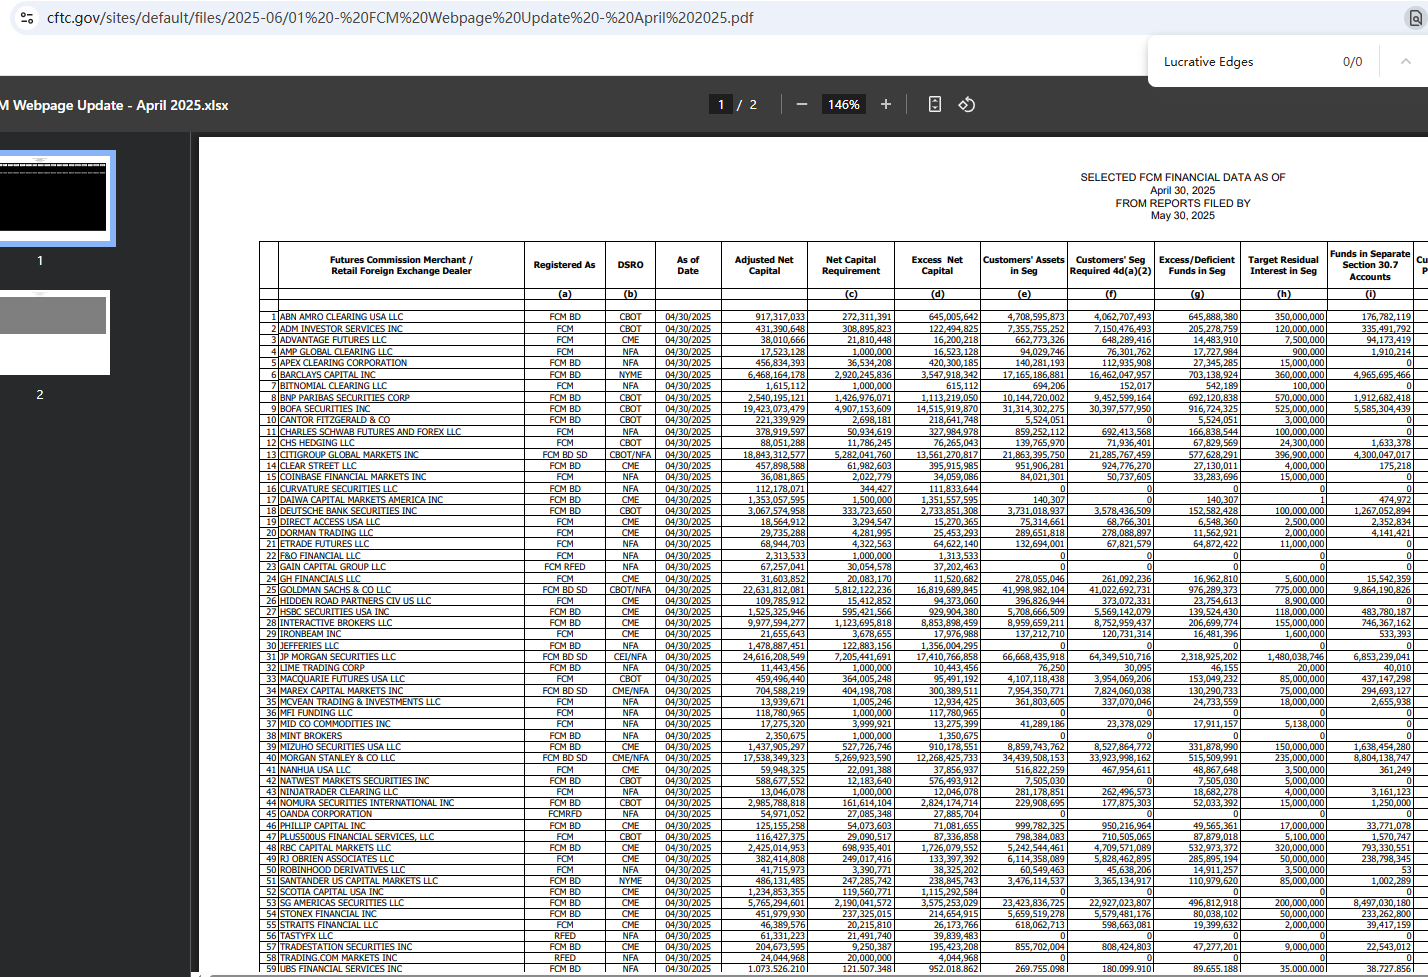Click the 'INTERACTIVE BROKERS LLC' row name

tap(336, 623)
